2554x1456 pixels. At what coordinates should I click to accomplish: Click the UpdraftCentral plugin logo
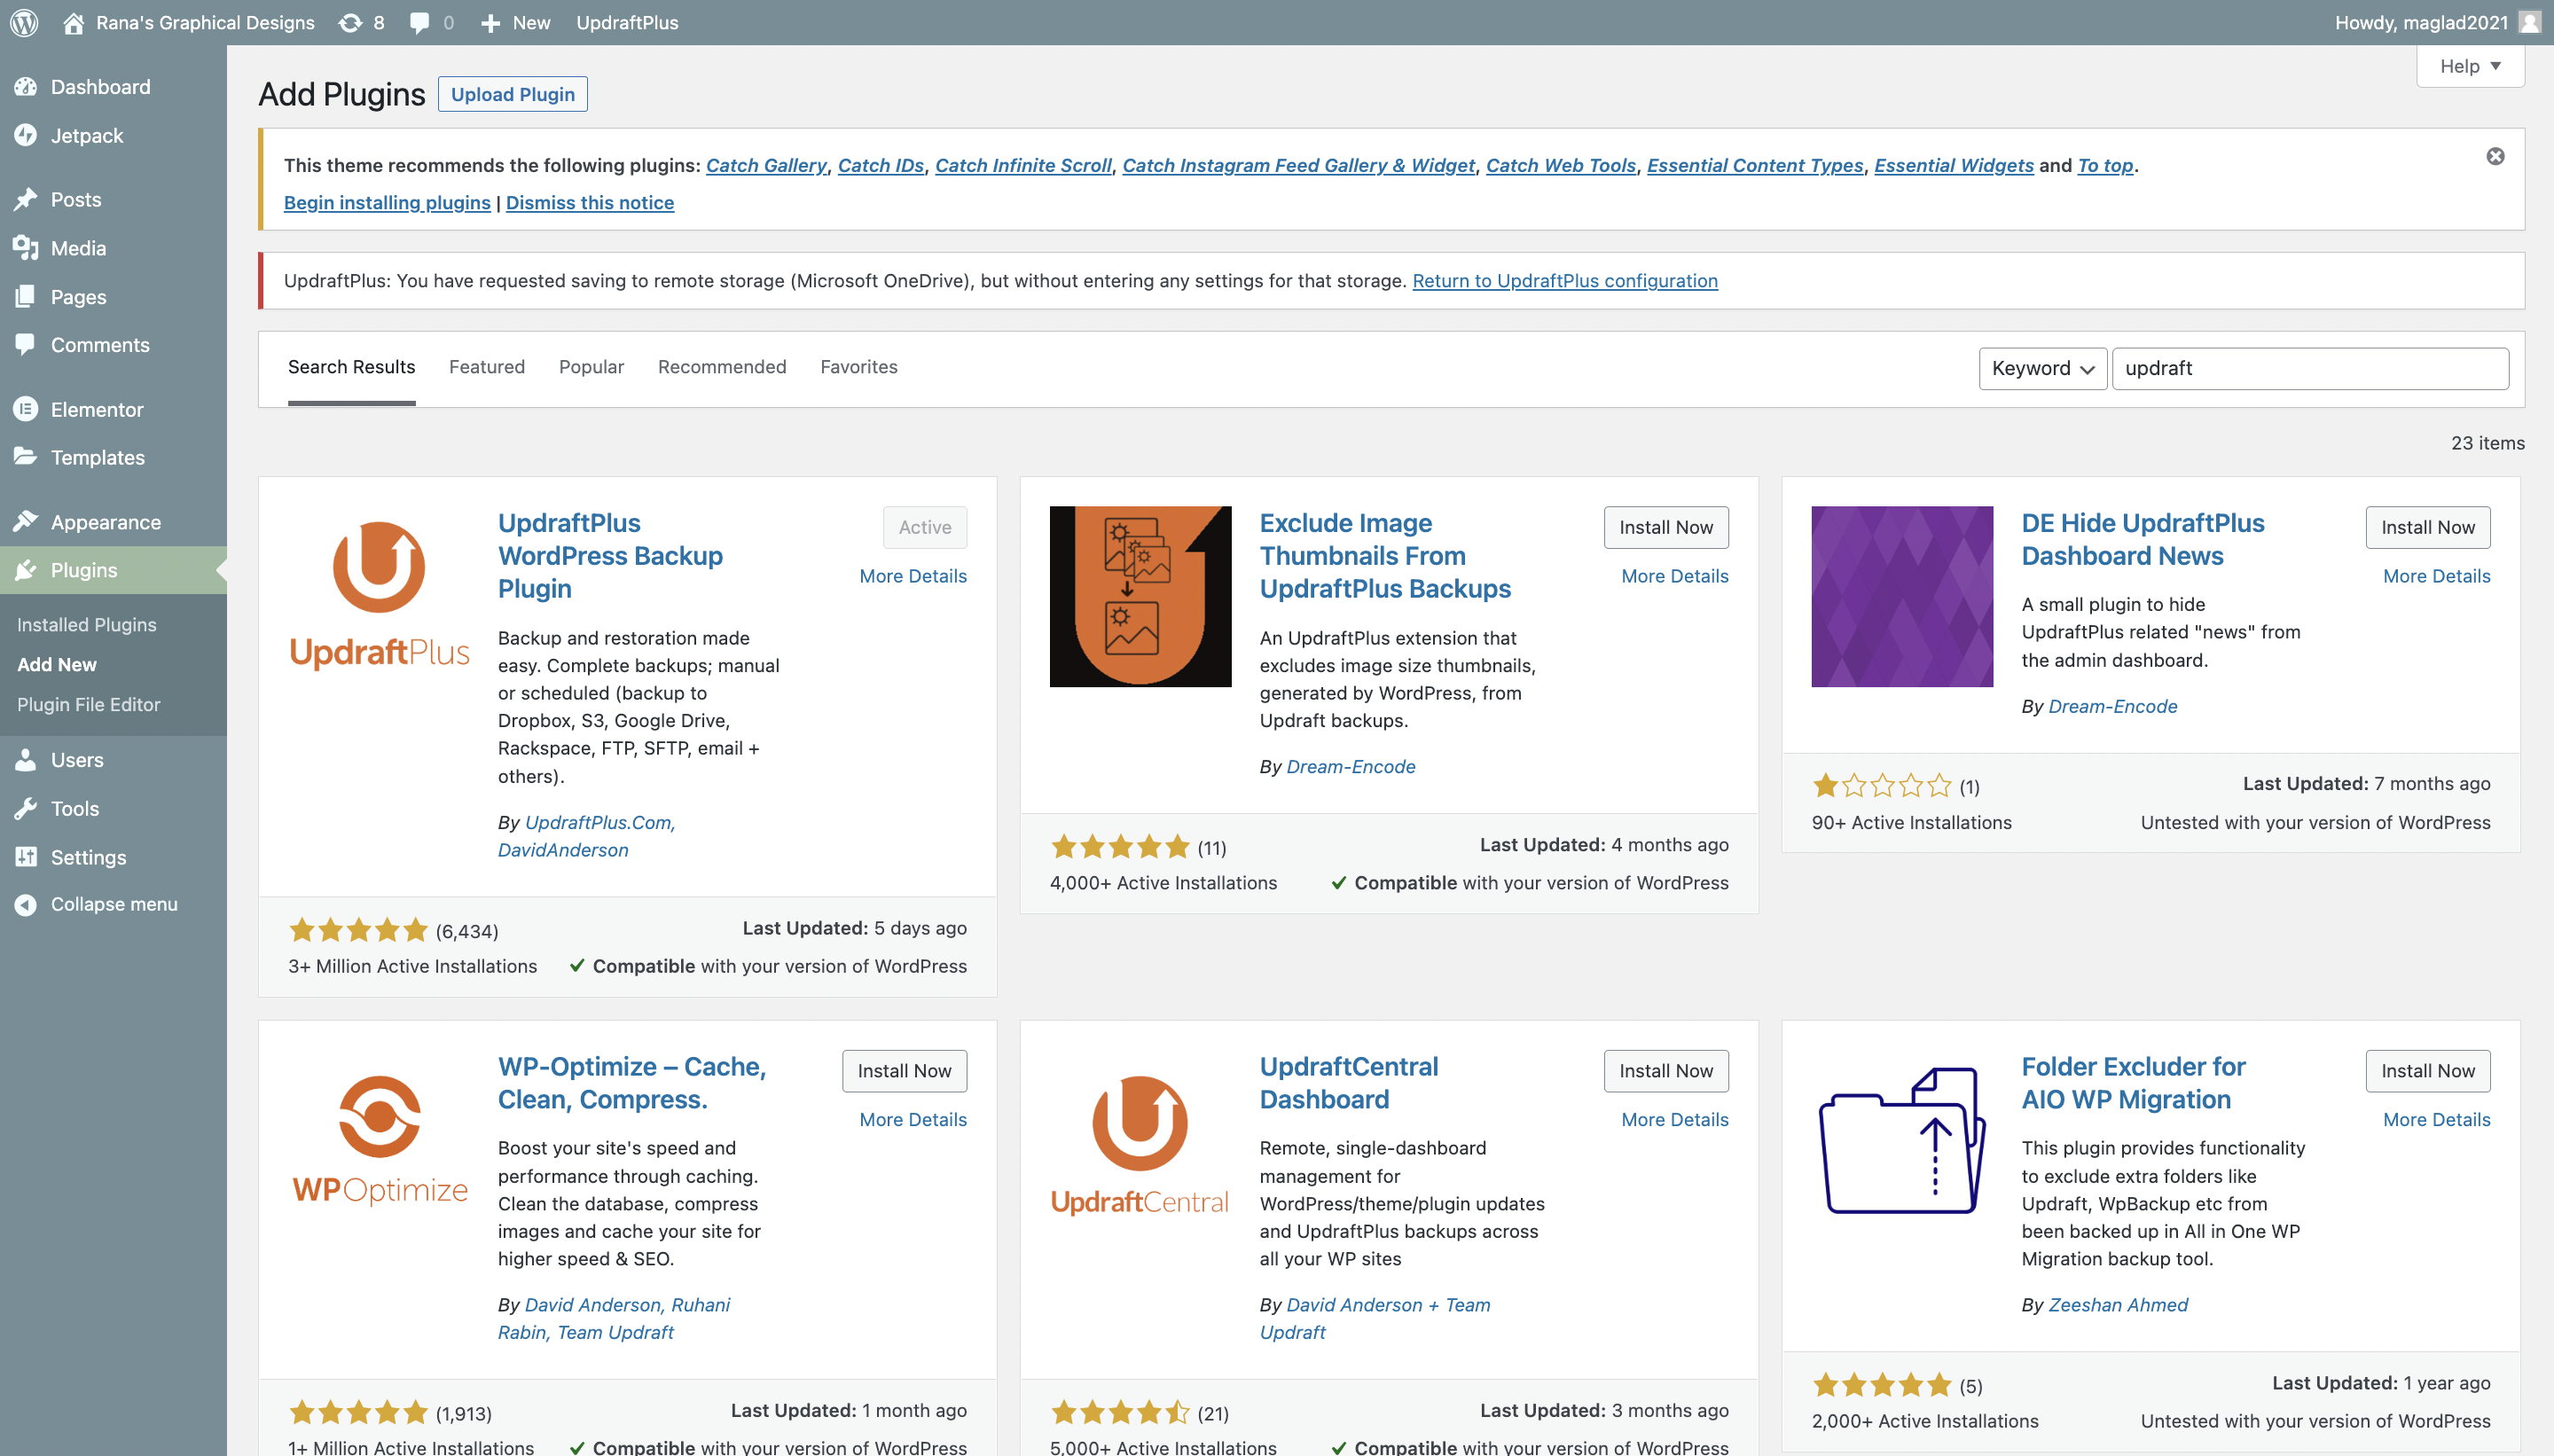[x=1140, y=1140]
